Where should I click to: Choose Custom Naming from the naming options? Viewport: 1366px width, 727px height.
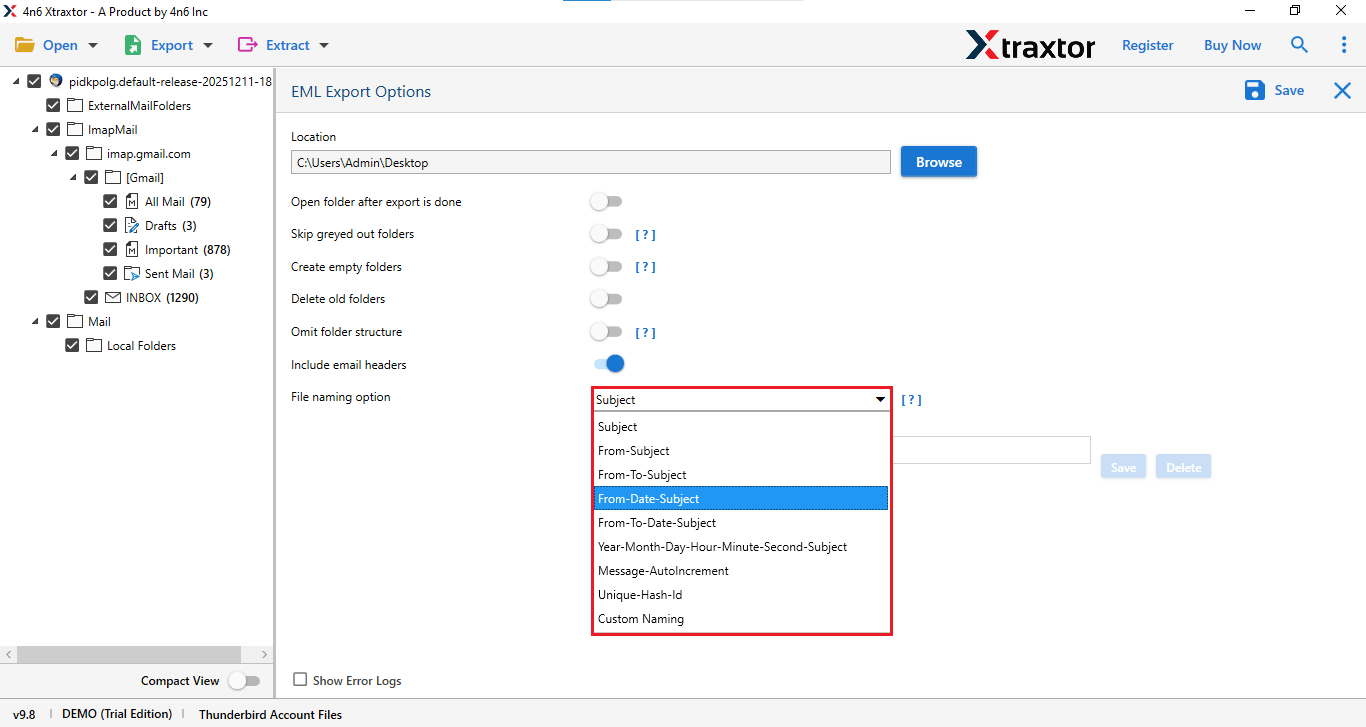pyautogui.click(x=641, y=618)
